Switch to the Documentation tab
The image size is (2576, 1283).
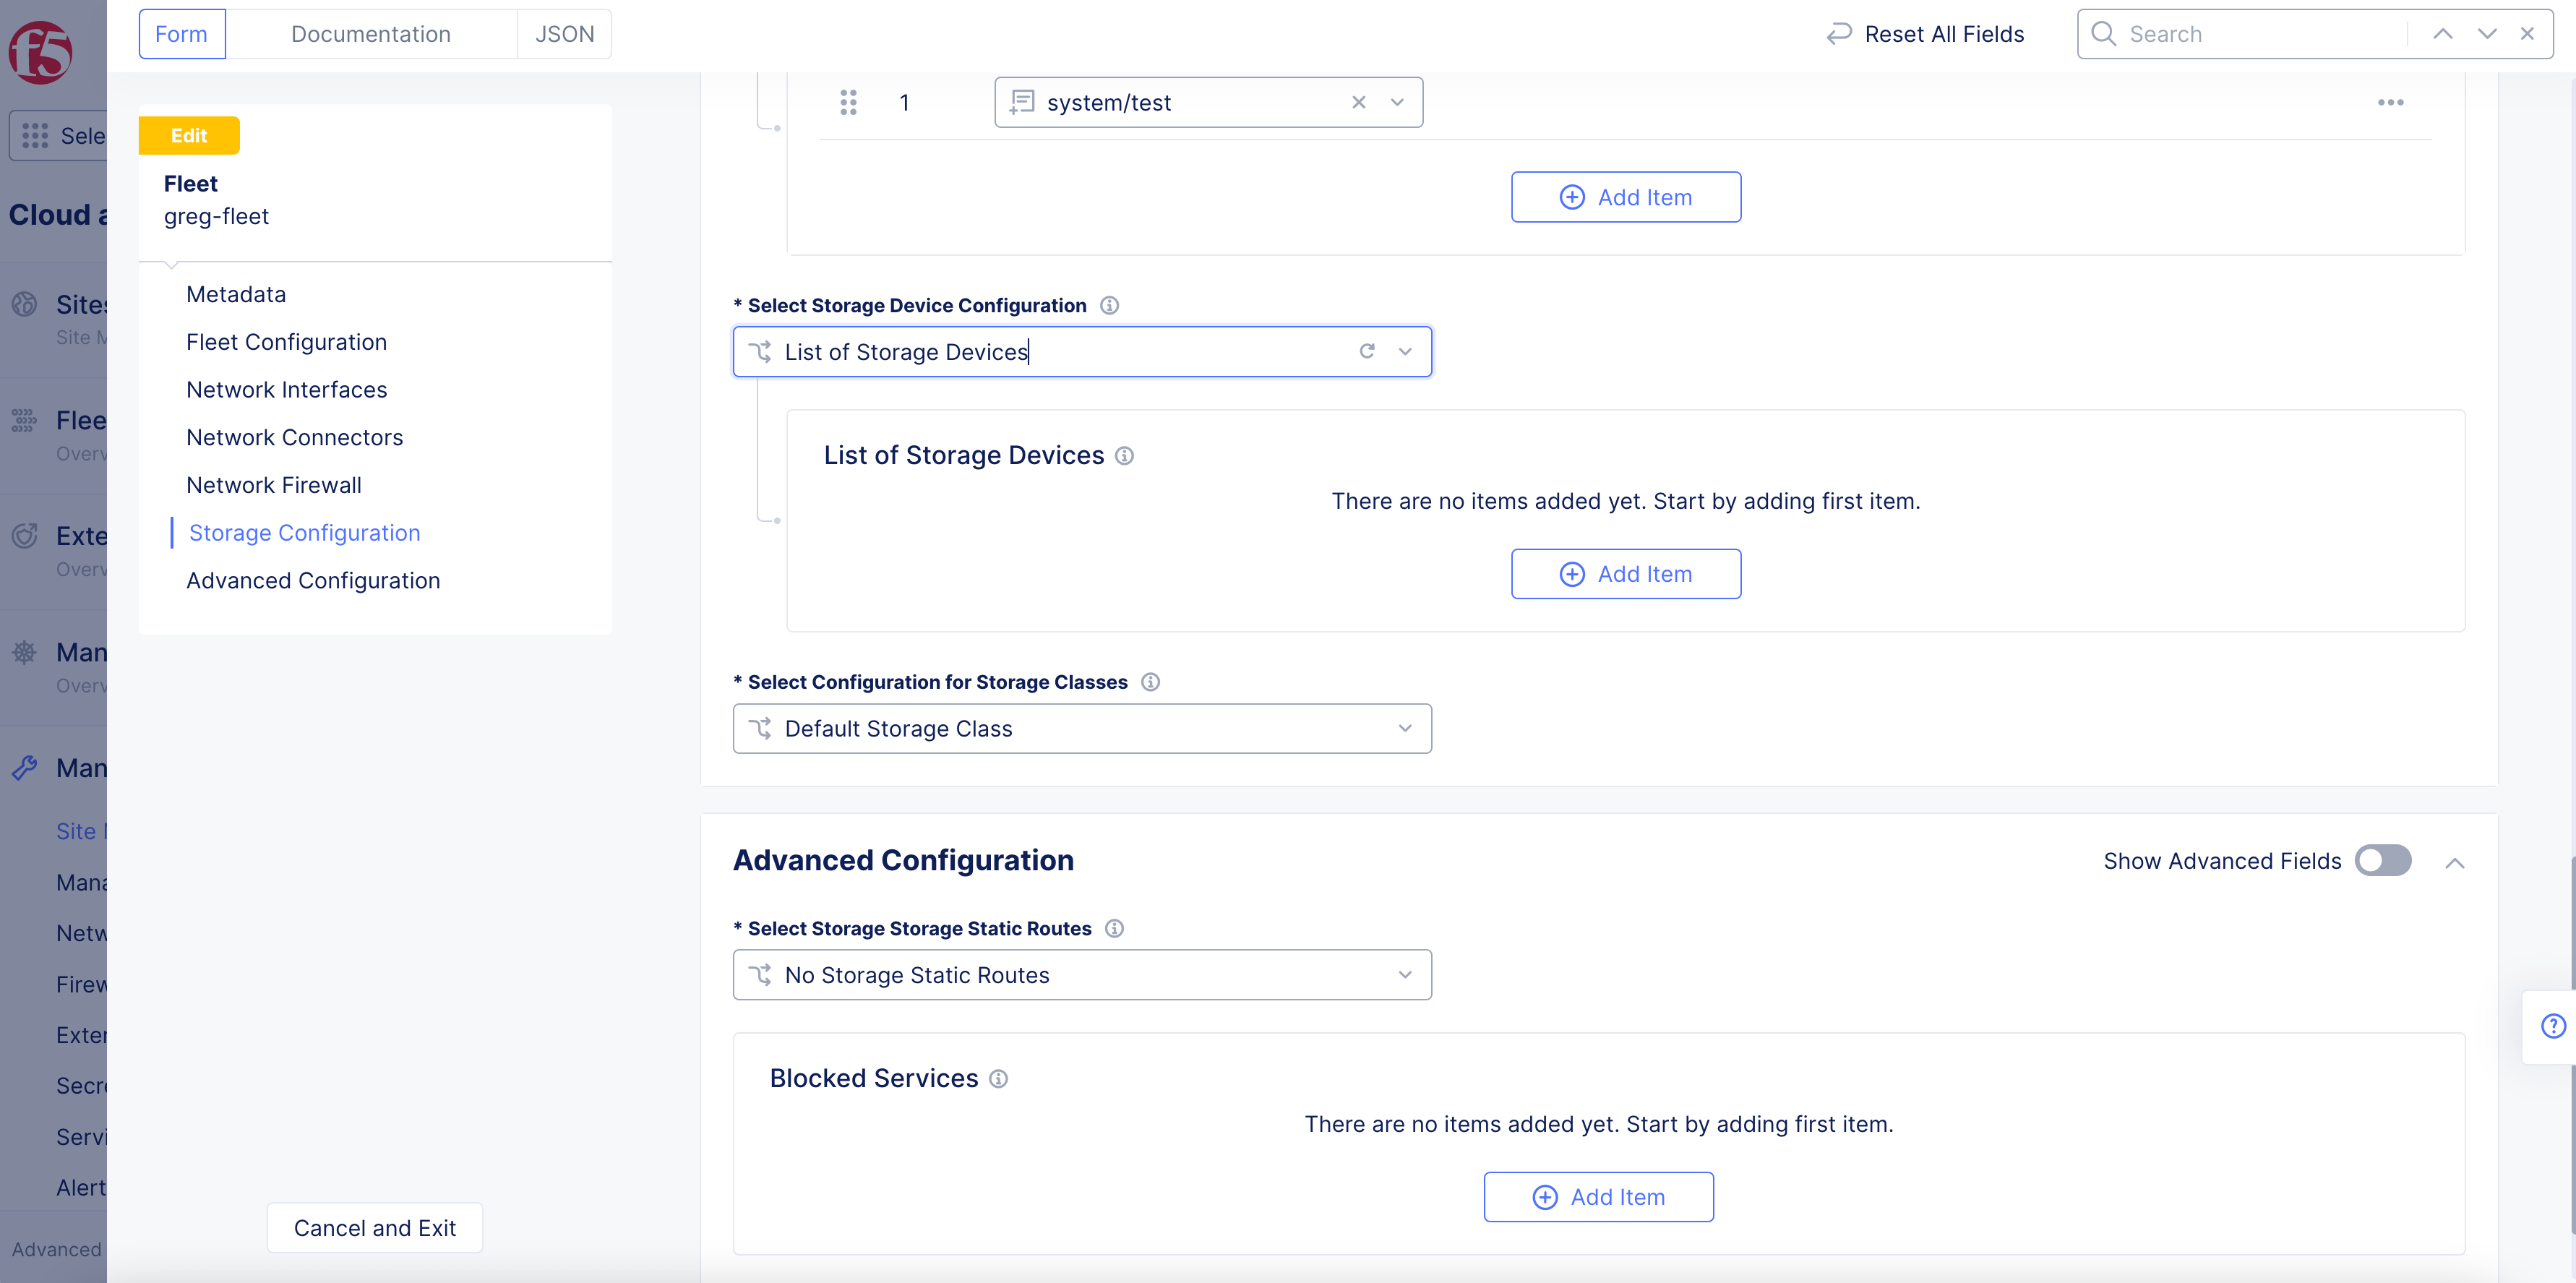[x=370, y=33]
